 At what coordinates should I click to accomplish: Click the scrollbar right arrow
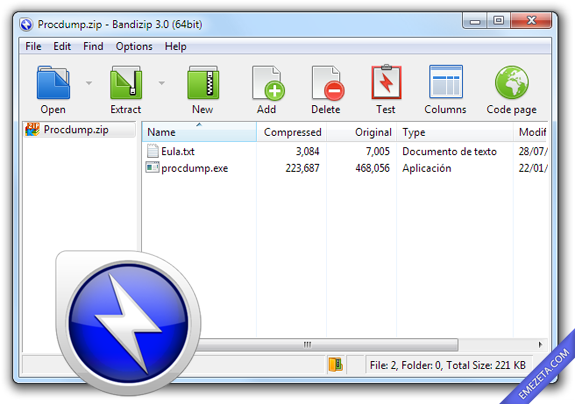tap(540, 344)
